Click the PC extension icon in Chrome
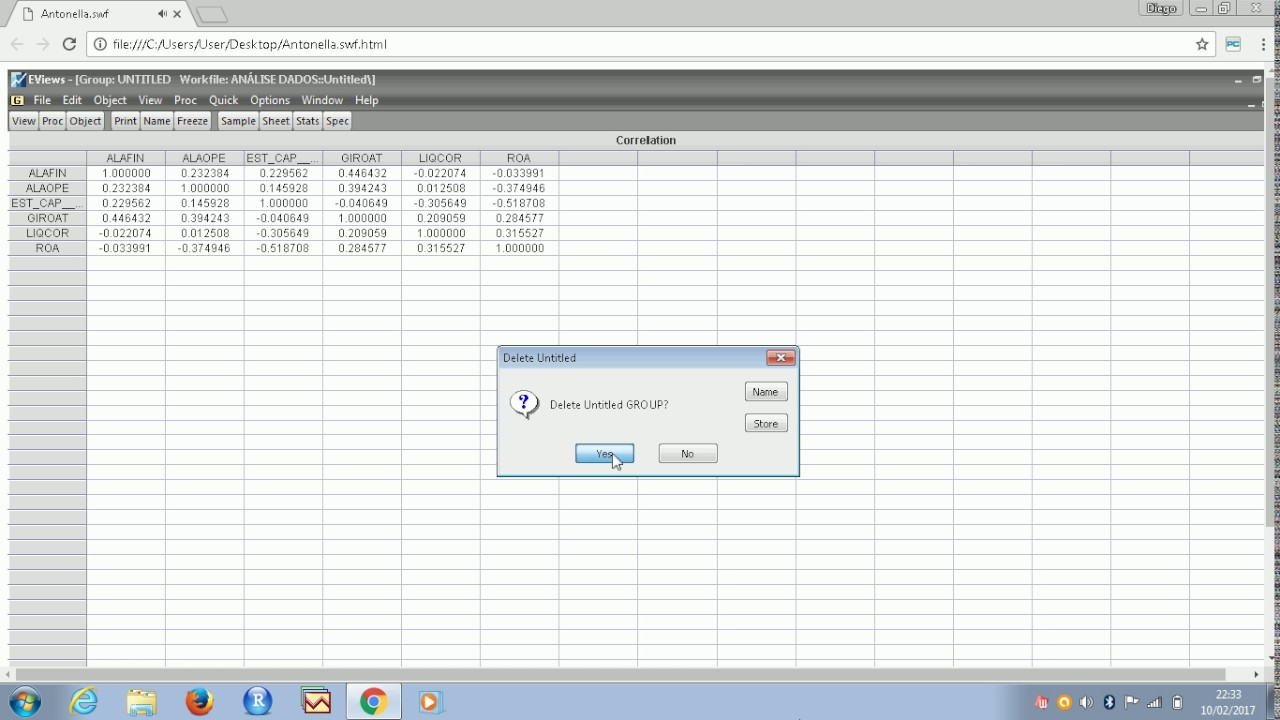1280x720 pixels. (x=1233, y=44)
